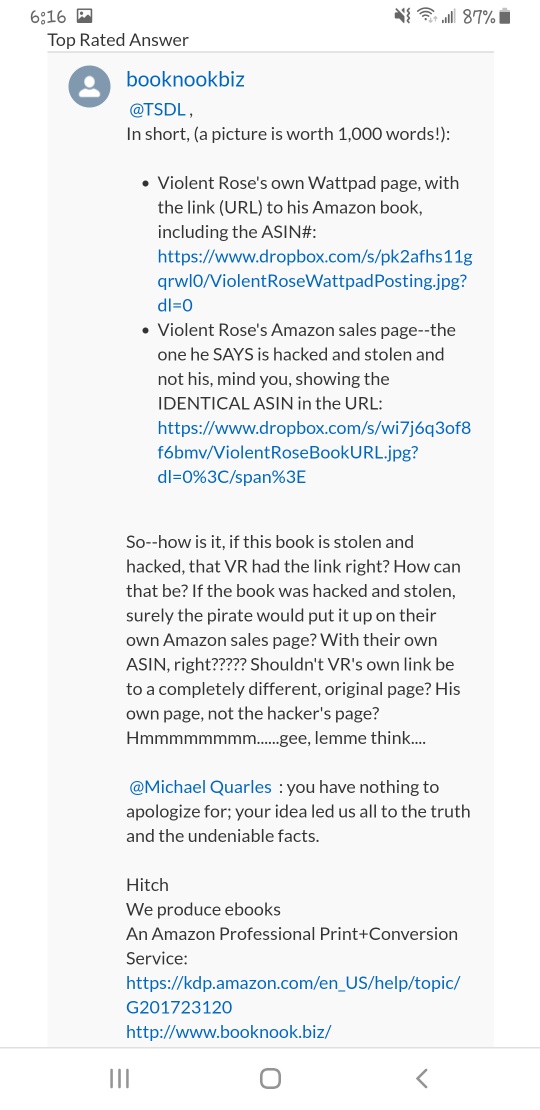This screenshot has width=540, height=1110.
Task: Tap the 87% battery percentage text
Action: coord(479,16)
